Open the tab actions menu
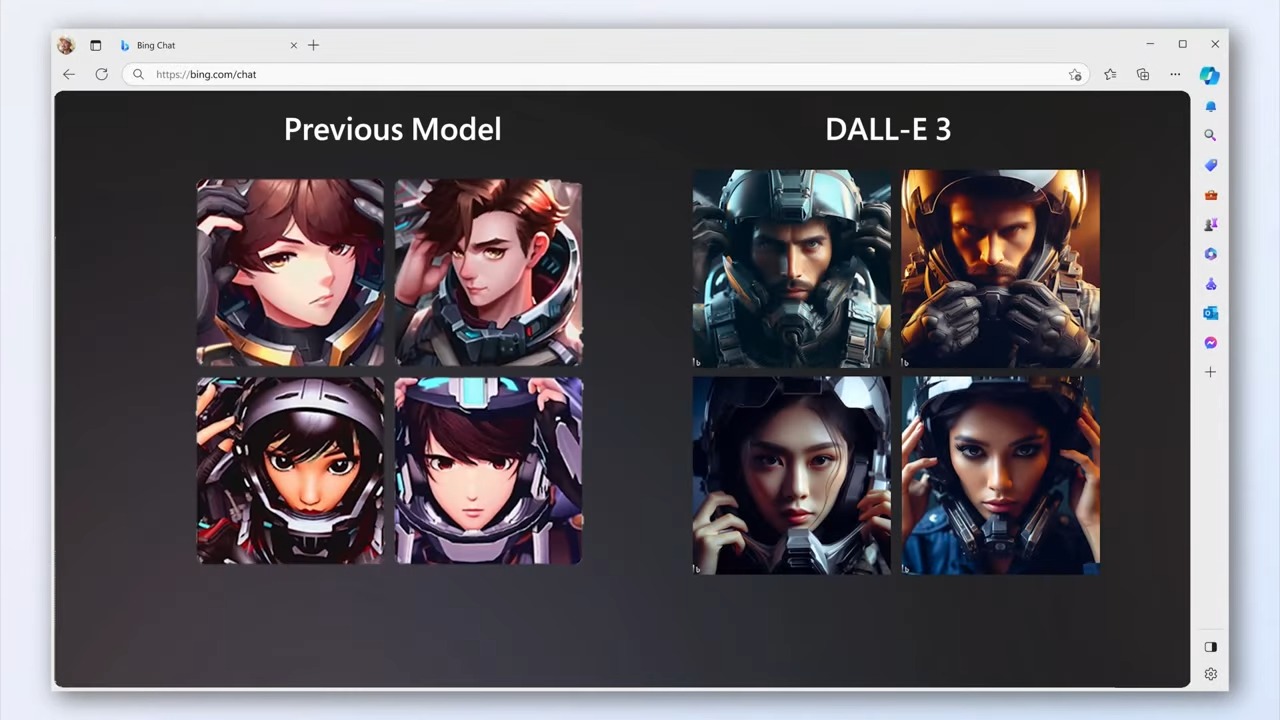The width and height of the screenshot is (1280, 720). click(96, 45)
